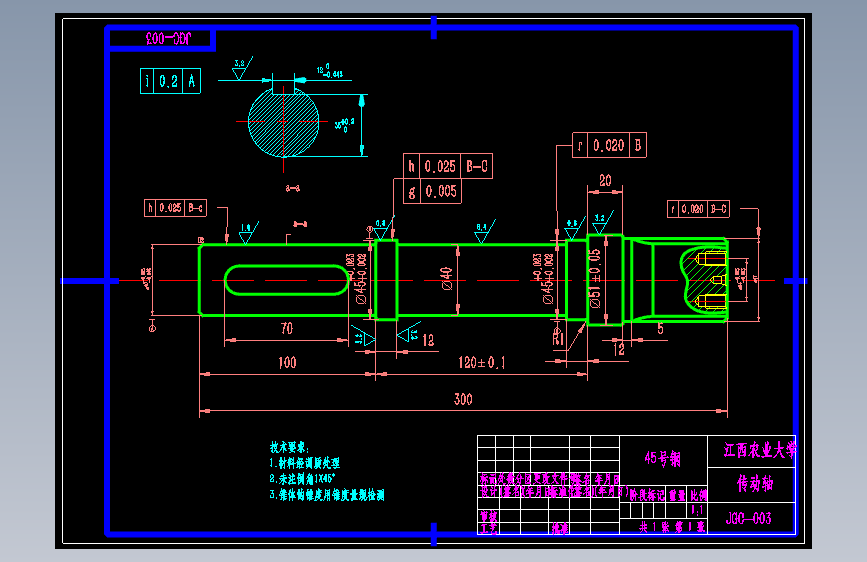
Task: Click the small "h 0.025 B-c" frame near shaft left end
Action: coord(175,208)
